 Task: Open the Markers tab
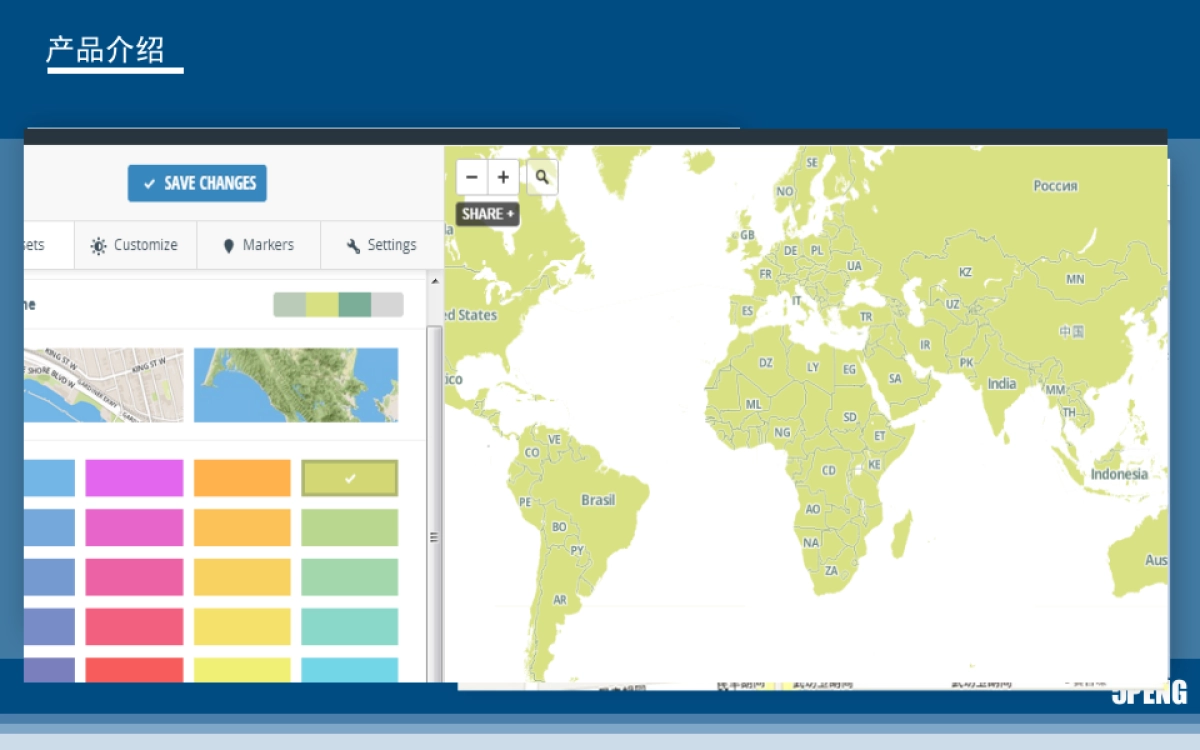click(x=258, y=245)
